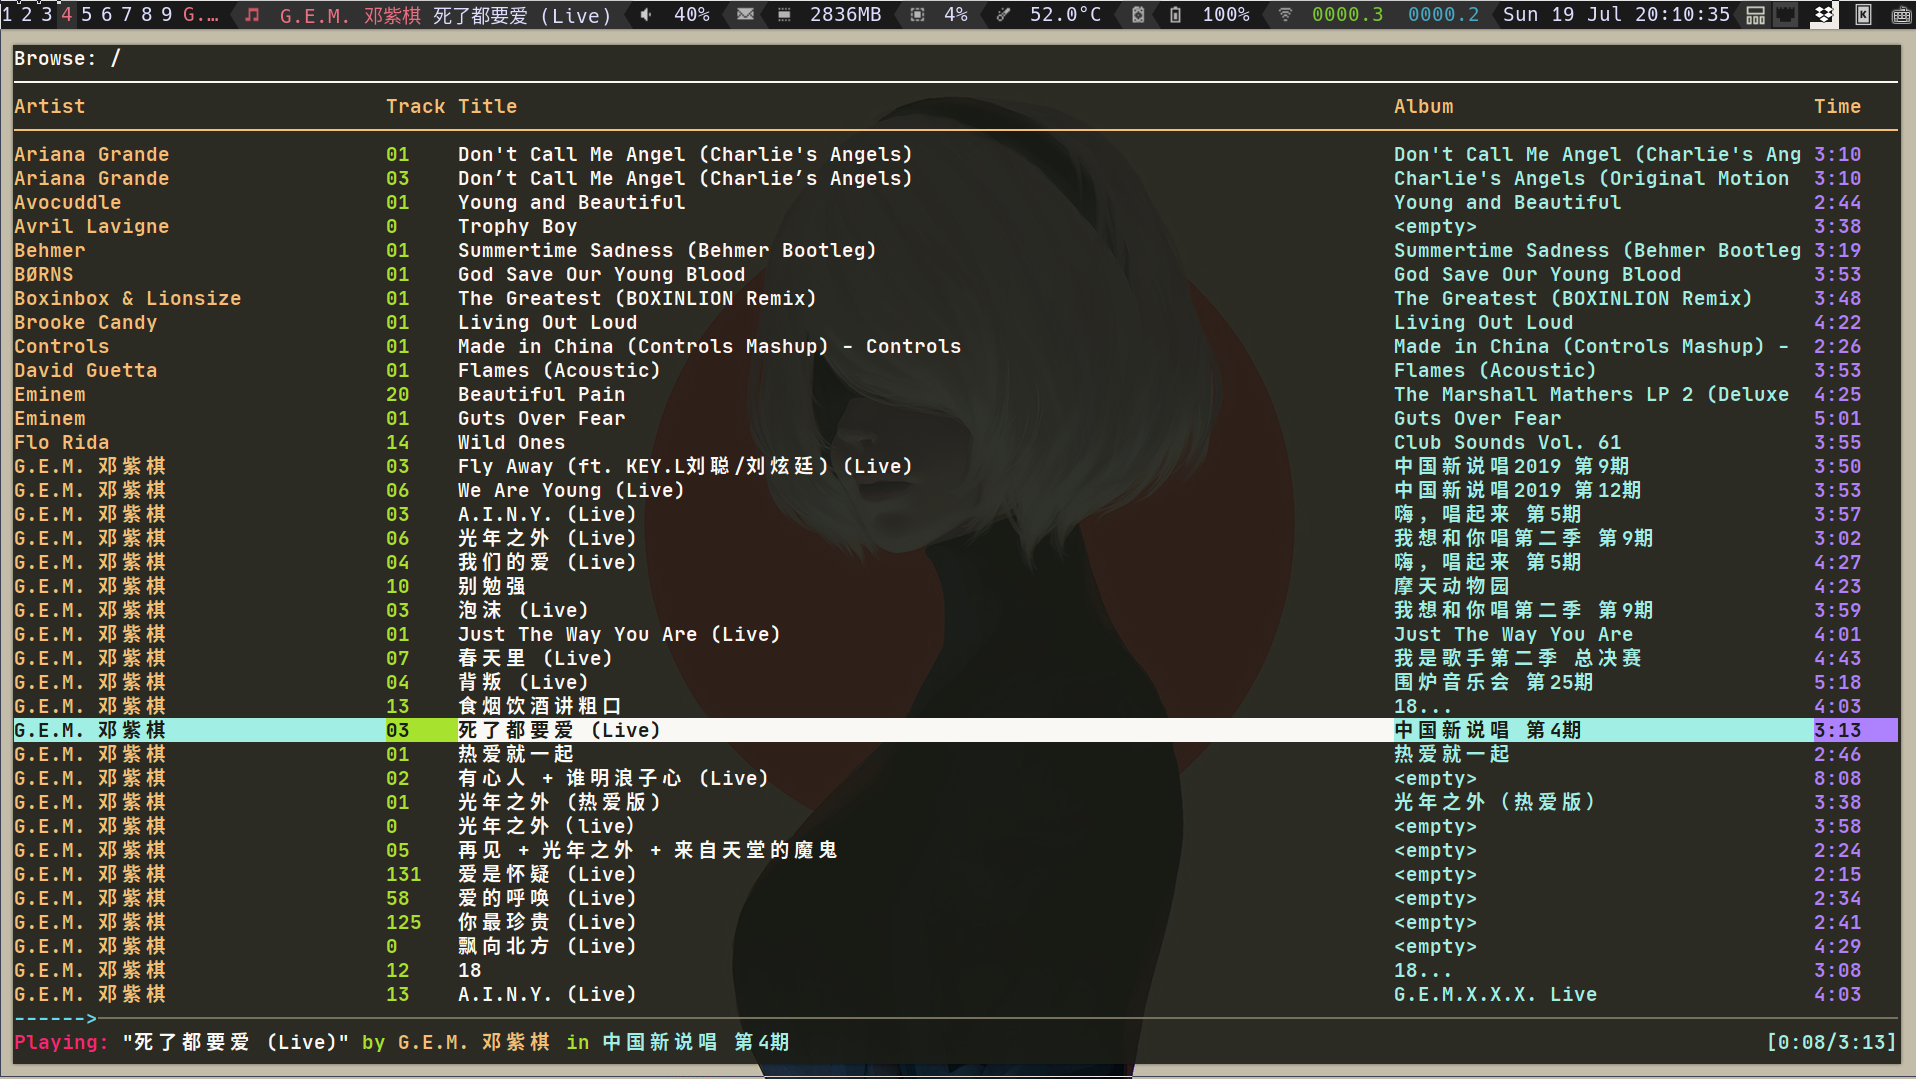Click the Album column header
This screenshot has height=1079, width=1916.
click(1423, 107)
